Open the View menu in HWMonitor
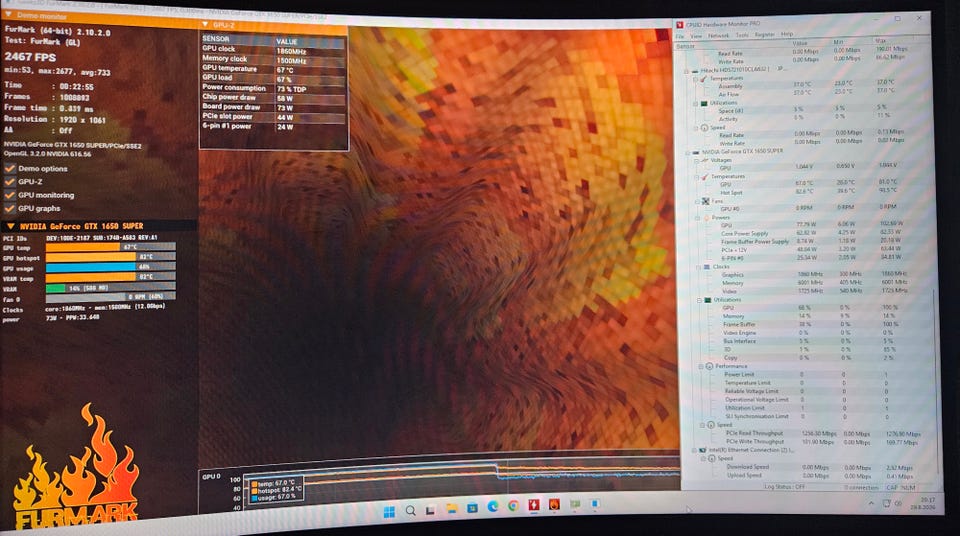Viewport: 960px width, 536px height. pyautogui.click(x=696, y=36)
